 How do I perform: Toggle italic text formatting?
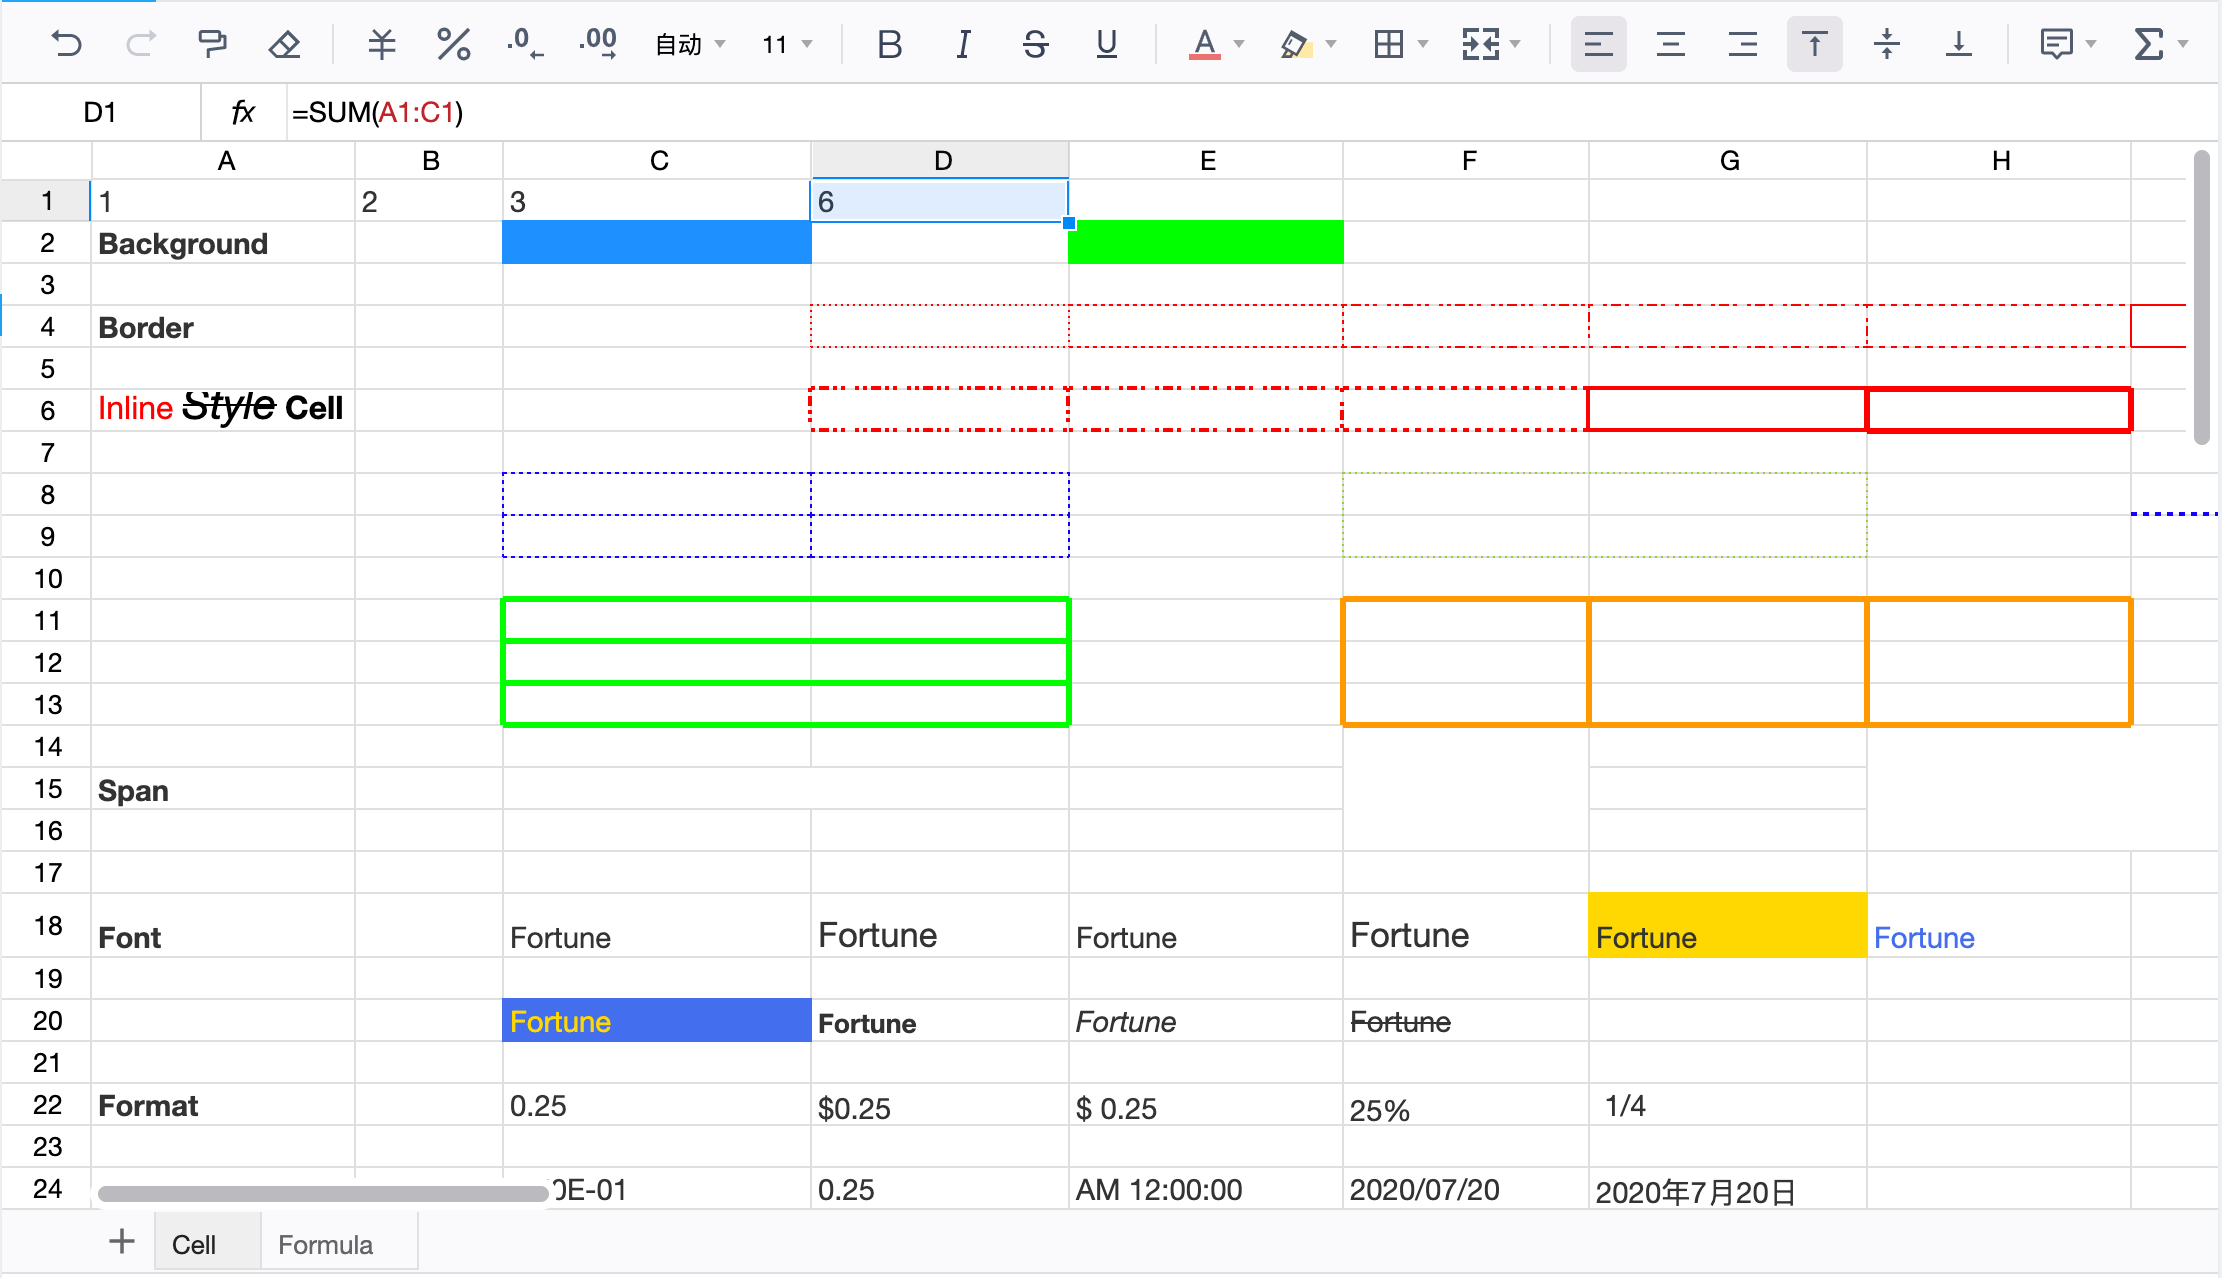pos(962,44)
